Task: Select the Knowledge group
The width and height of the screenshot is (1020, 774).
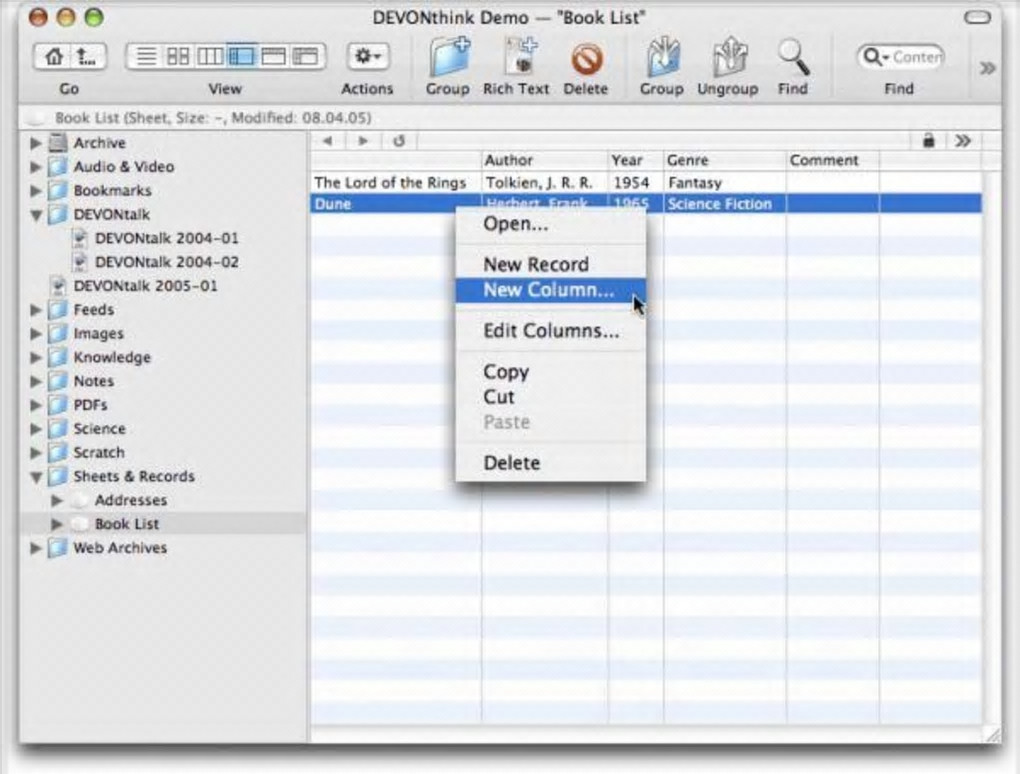Action: 112,357
